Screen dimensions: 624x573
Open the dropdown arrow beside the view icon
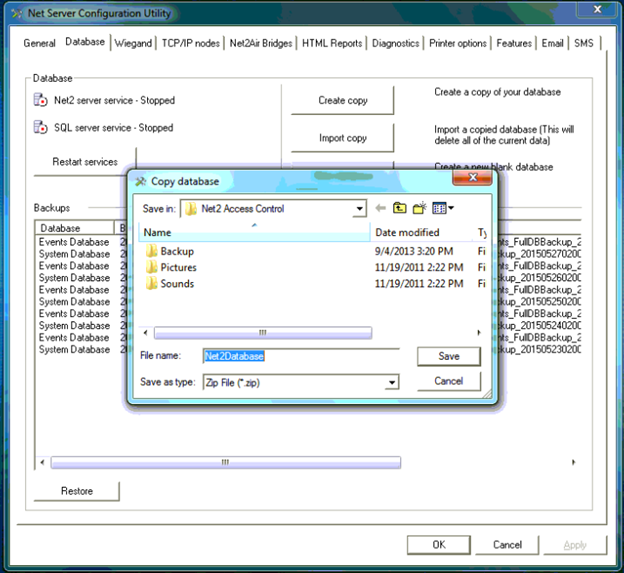click(451, 208)
